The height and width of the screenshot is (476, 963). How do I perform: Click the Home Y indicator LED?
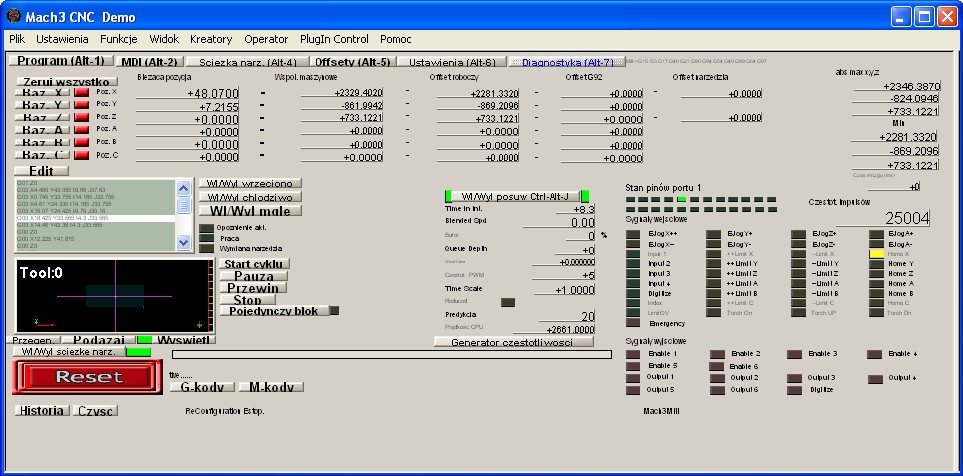pyautogui.click(x=876, y=263)
